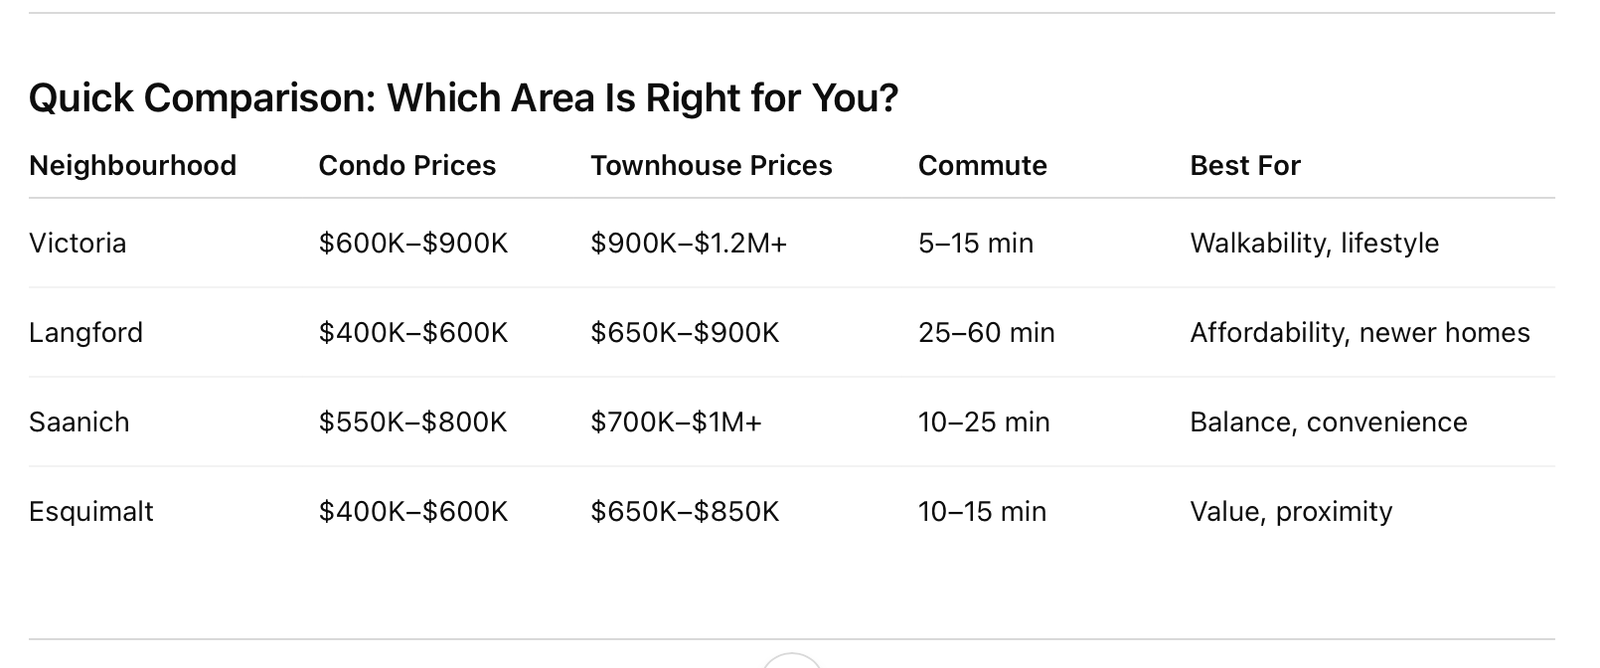Click the partially visible circular button at bottom
Viewport: 1600px width, 668px height.
(x=791, y=660)
